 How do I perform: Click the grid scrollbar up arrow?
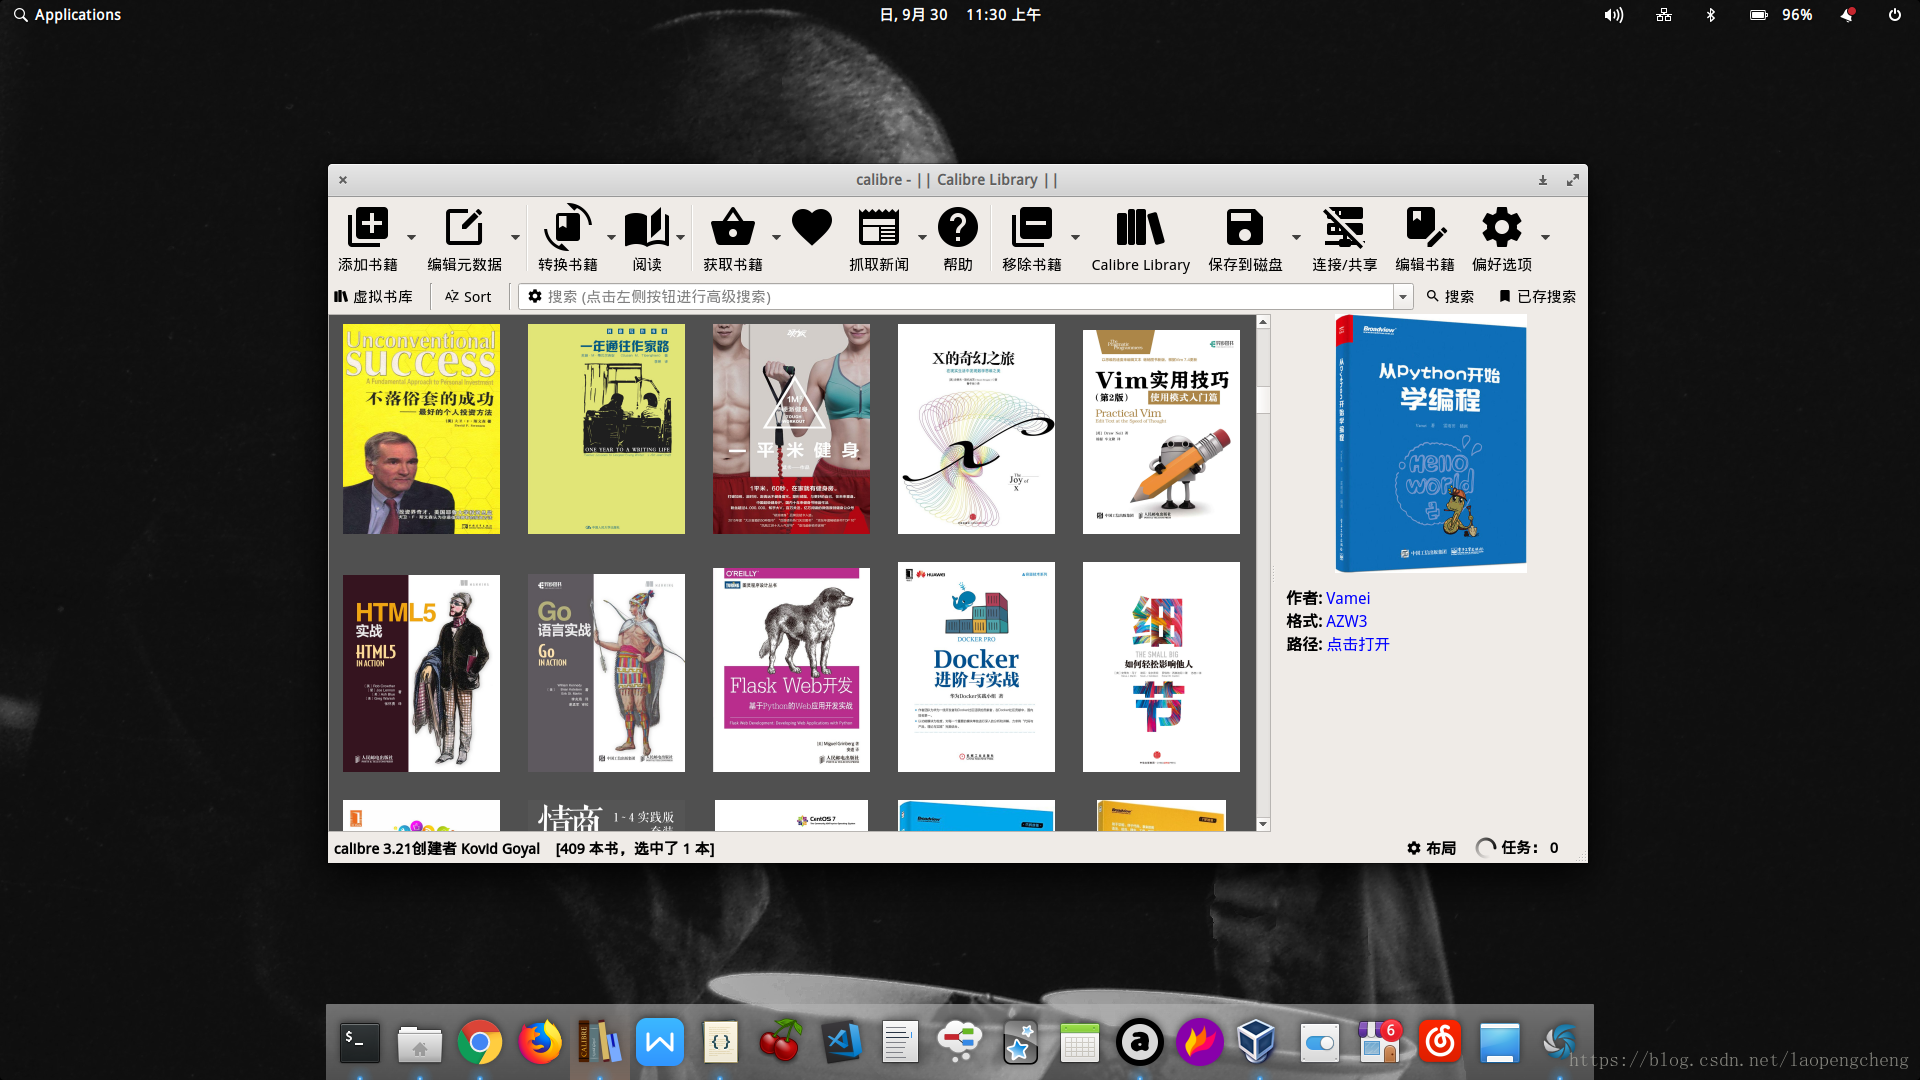(1263, 322)
